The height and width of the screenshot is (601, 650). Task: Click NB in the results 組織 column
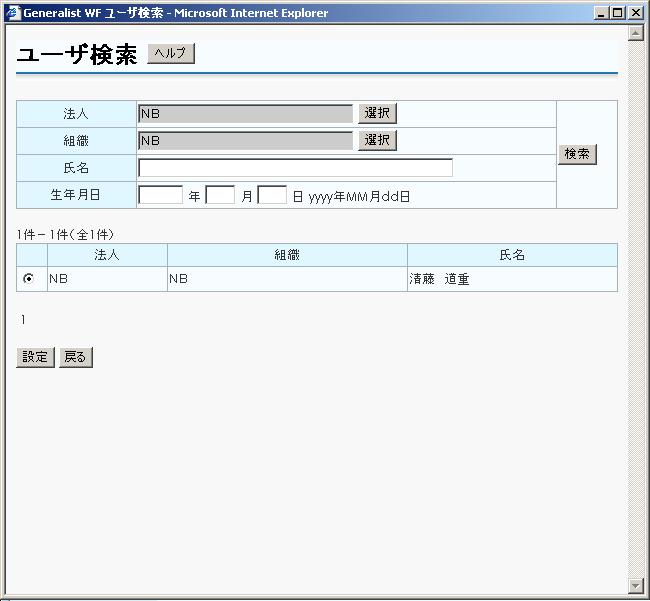pos(178,279)
